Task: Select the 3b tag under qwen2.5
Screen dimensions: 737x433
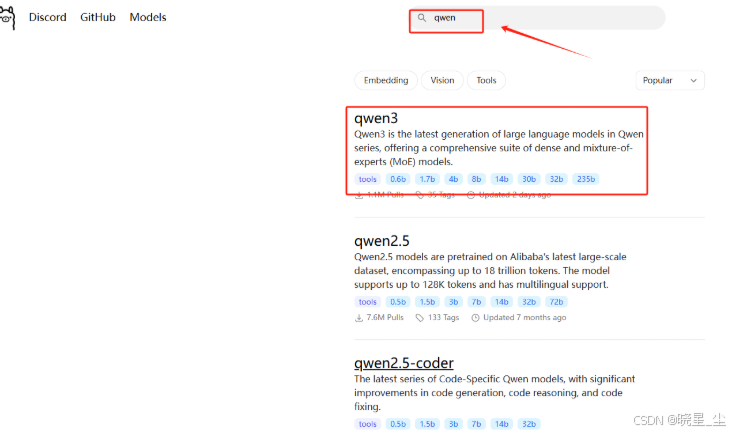Action: [x=453, y=302]
